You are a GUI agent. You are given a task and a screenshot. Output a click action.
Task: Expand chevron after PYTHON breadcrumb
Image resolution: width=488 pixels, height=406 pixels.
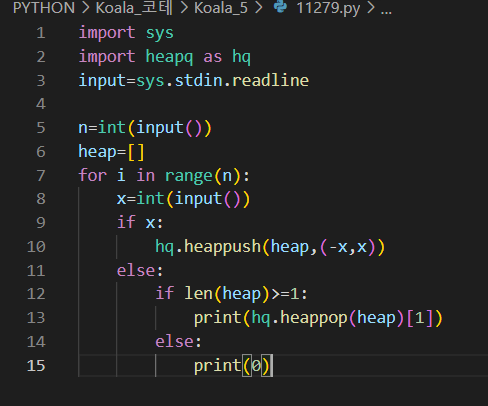point(85,8)
